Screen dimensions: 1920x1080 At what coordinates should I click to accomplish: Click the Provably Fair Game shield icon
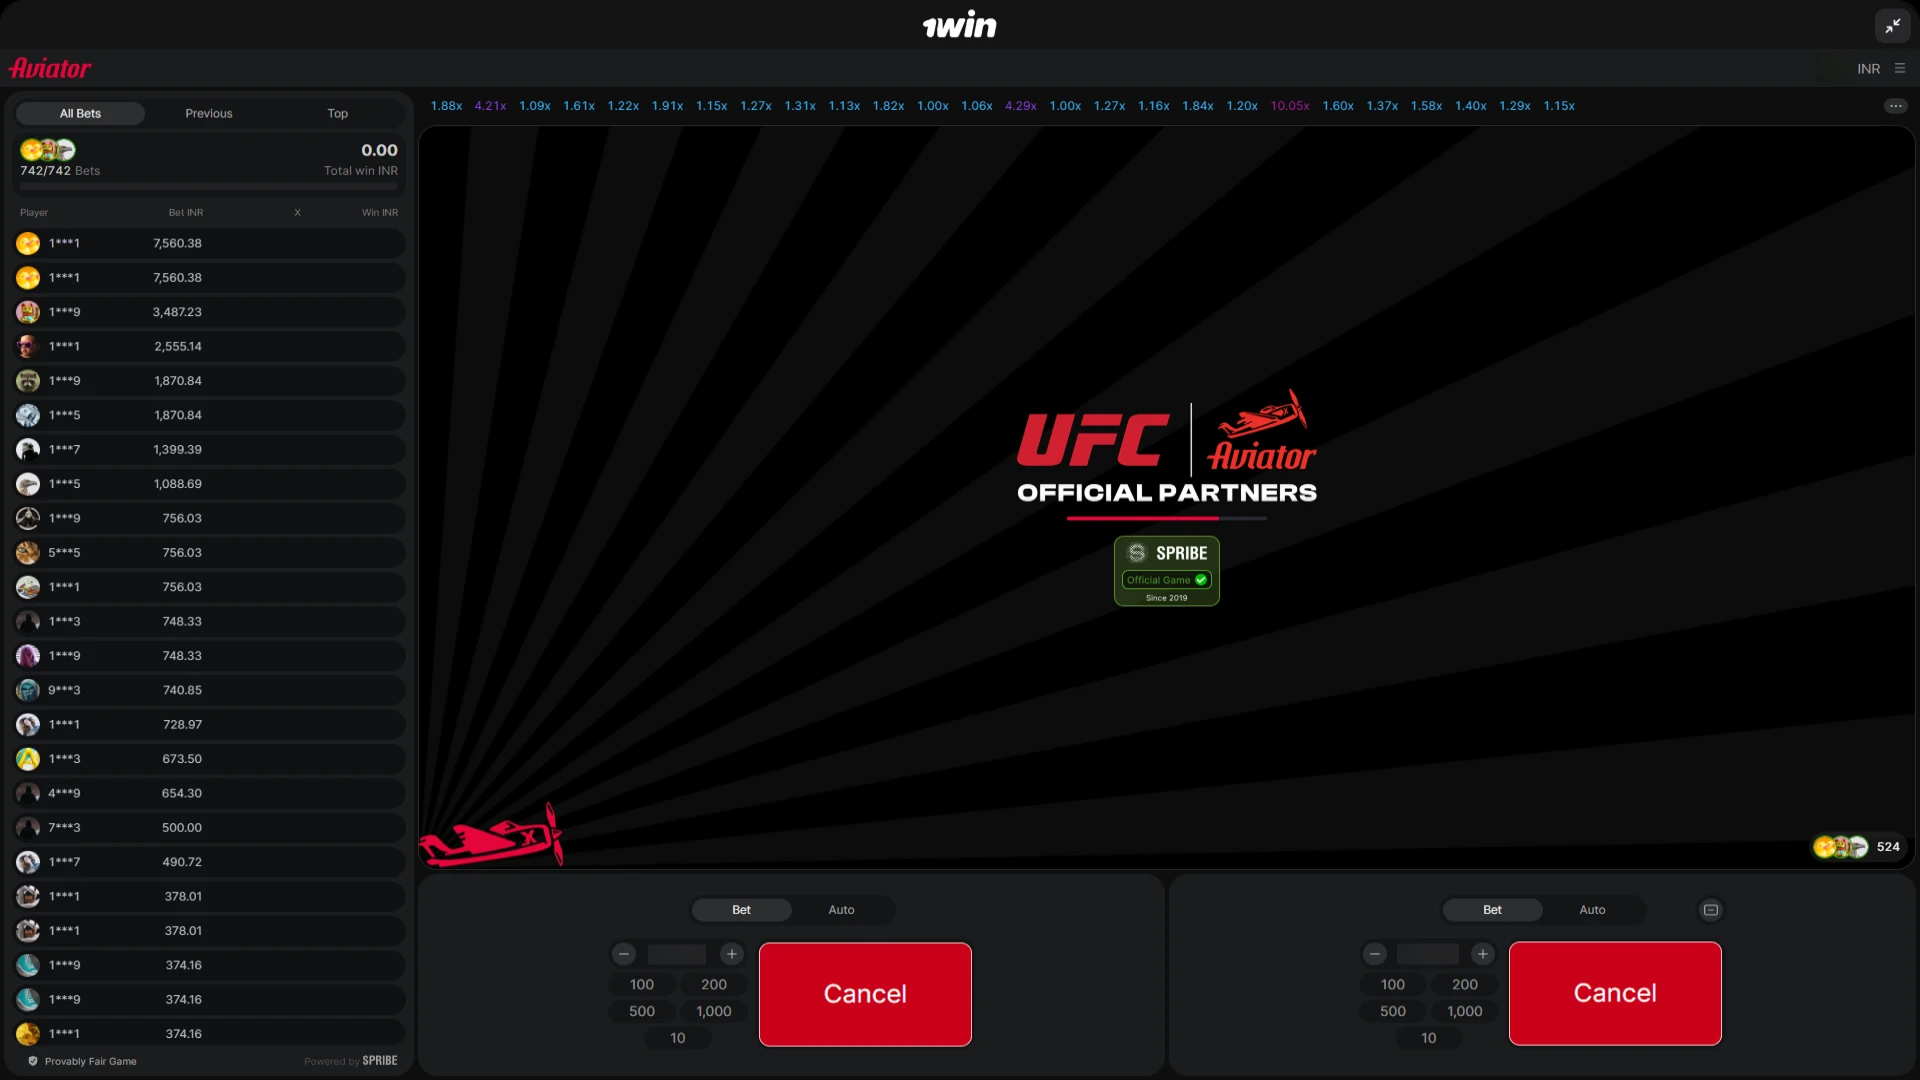click(x=33, y=1061)
